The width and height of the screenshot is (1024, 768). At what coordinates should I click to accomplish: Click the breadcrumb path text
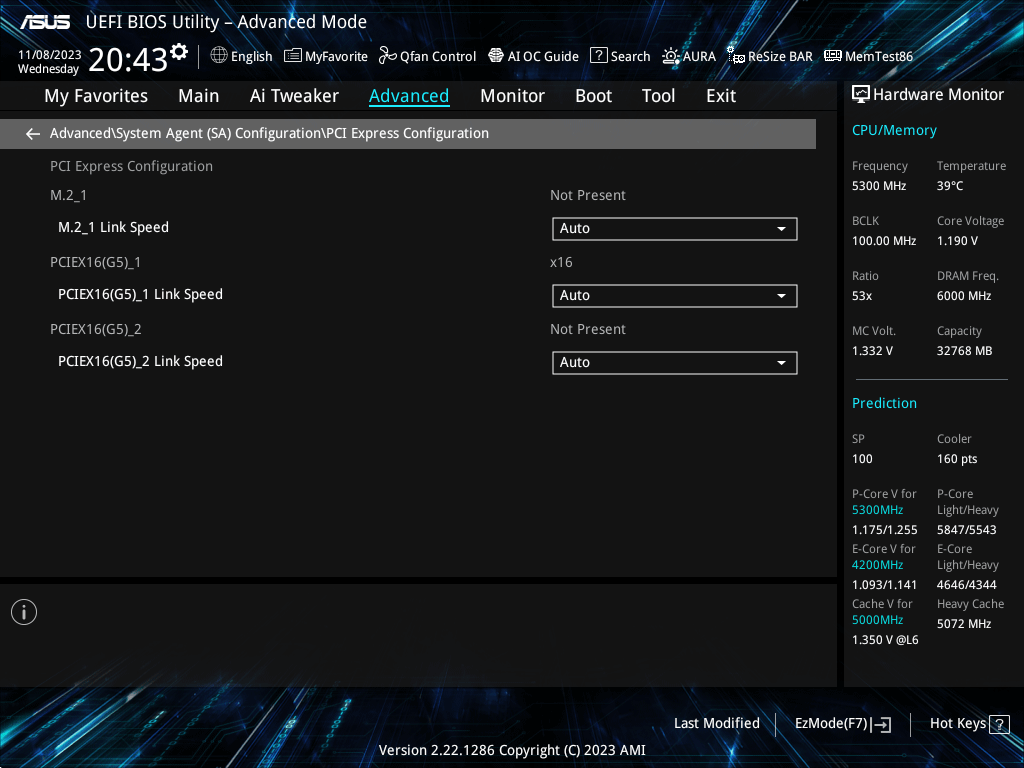tap(269, 133)
